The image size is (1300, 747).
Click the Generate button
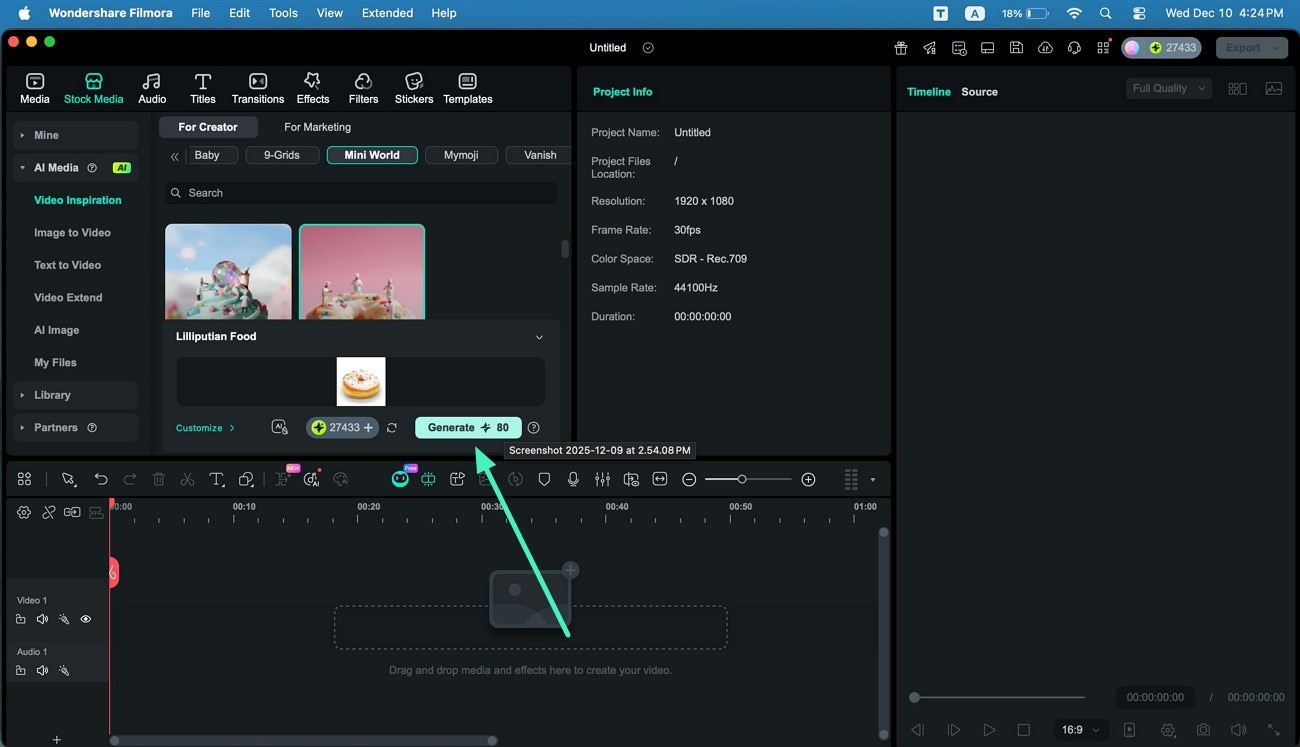467,427
